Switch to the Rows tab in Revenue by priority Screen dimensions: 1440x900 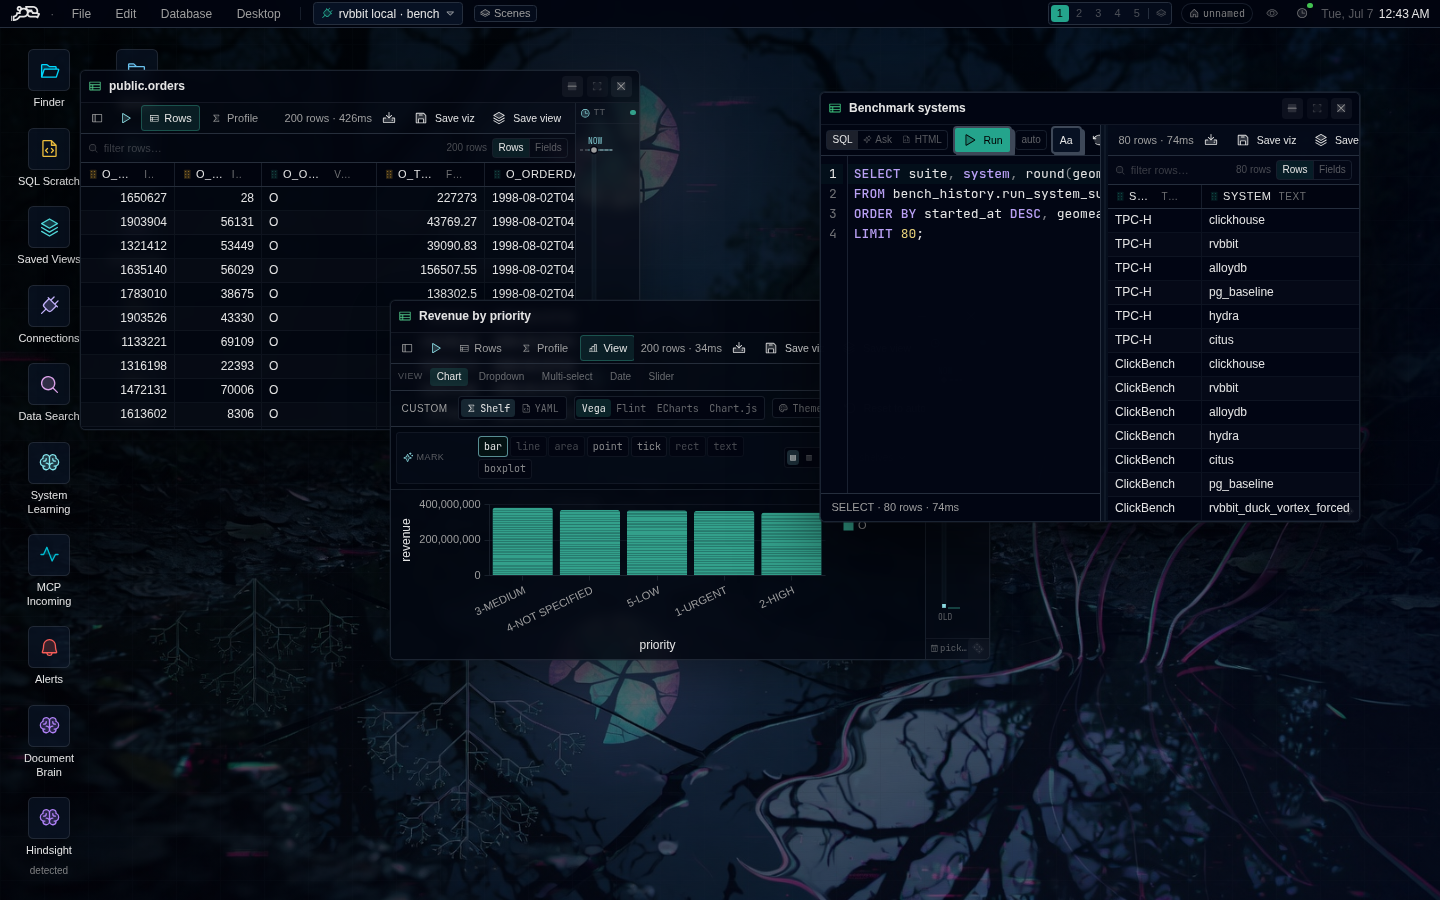480,348
